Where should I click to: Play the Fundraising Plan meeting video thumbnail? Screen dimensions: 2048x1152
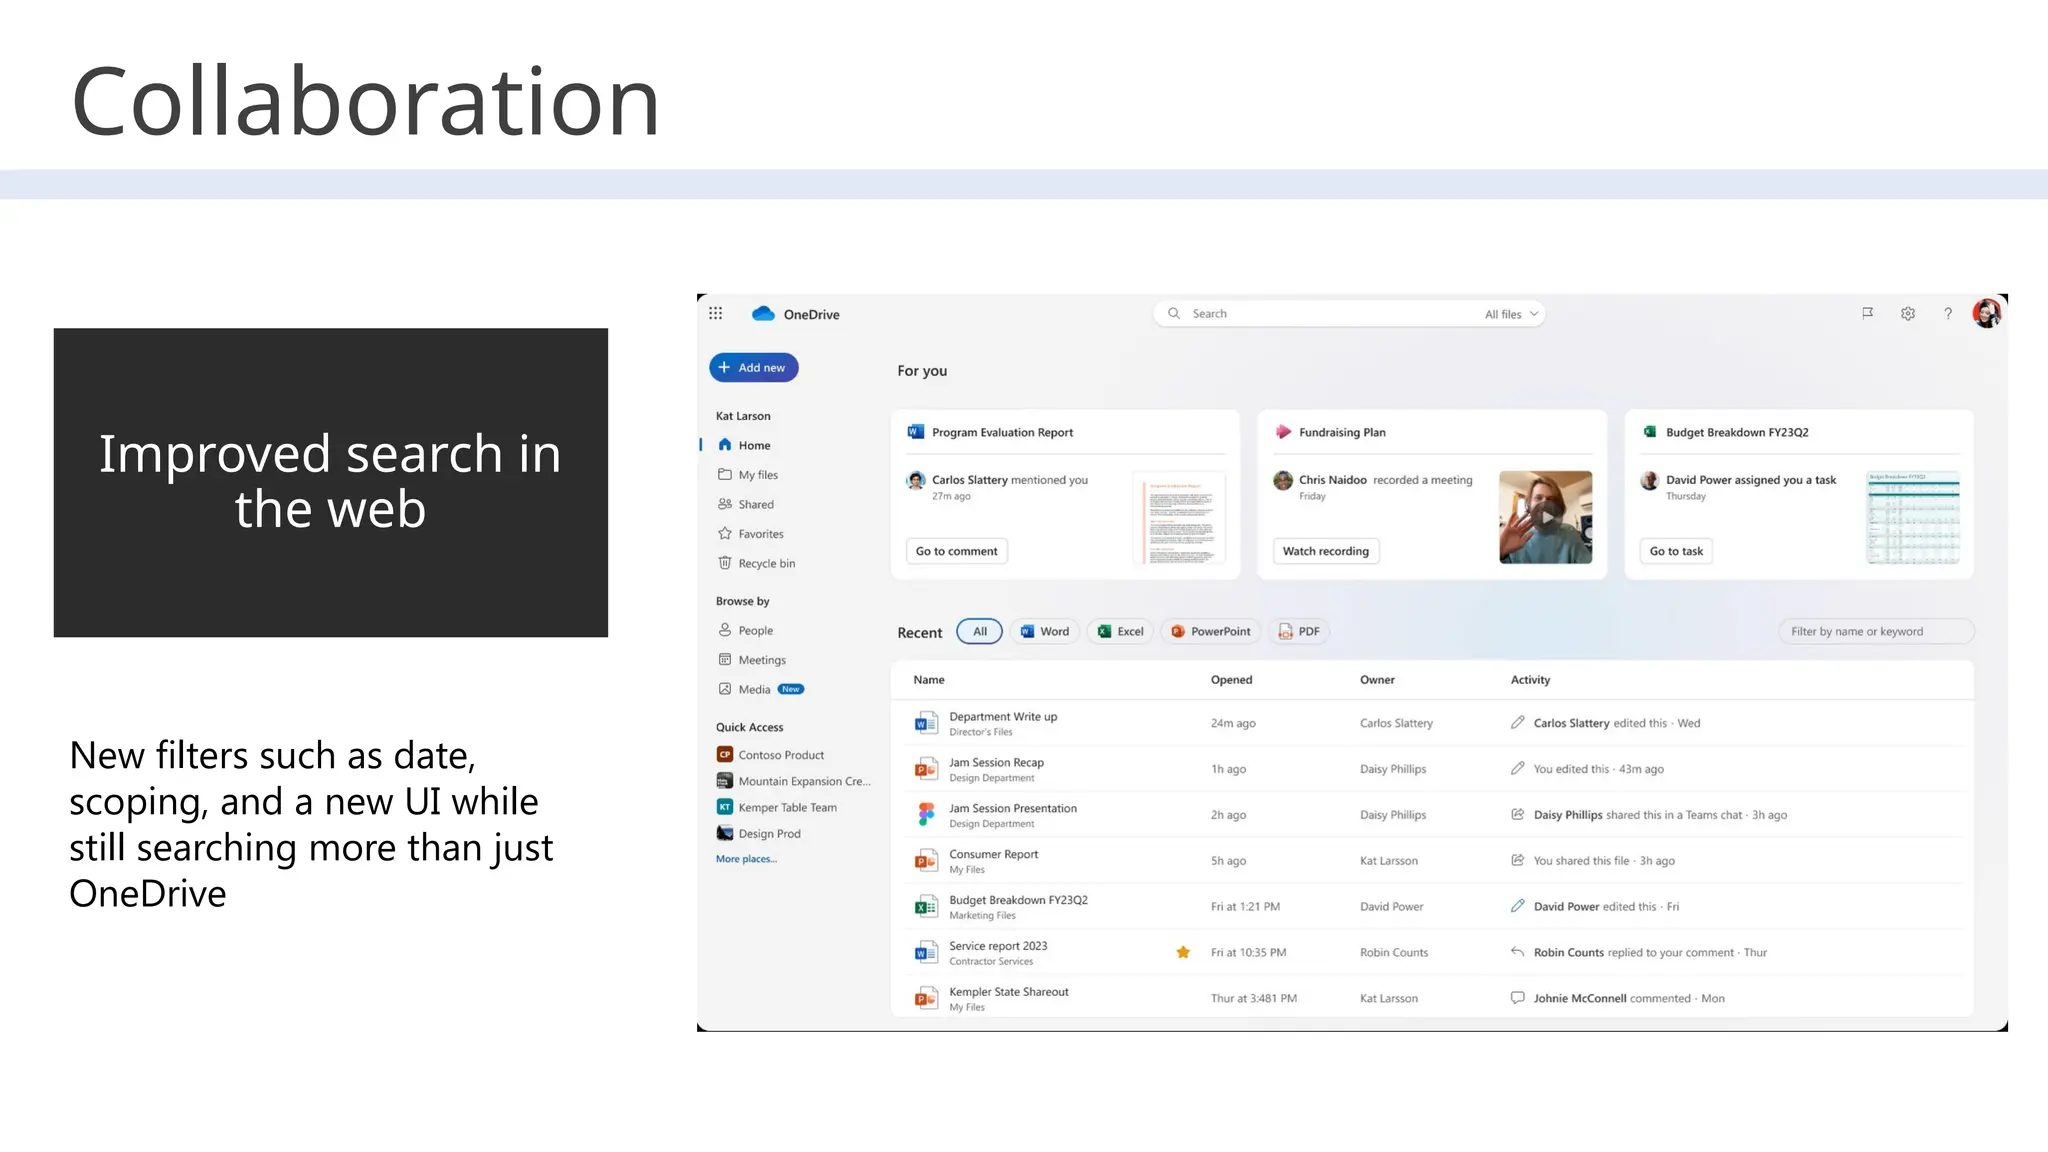1546,517
